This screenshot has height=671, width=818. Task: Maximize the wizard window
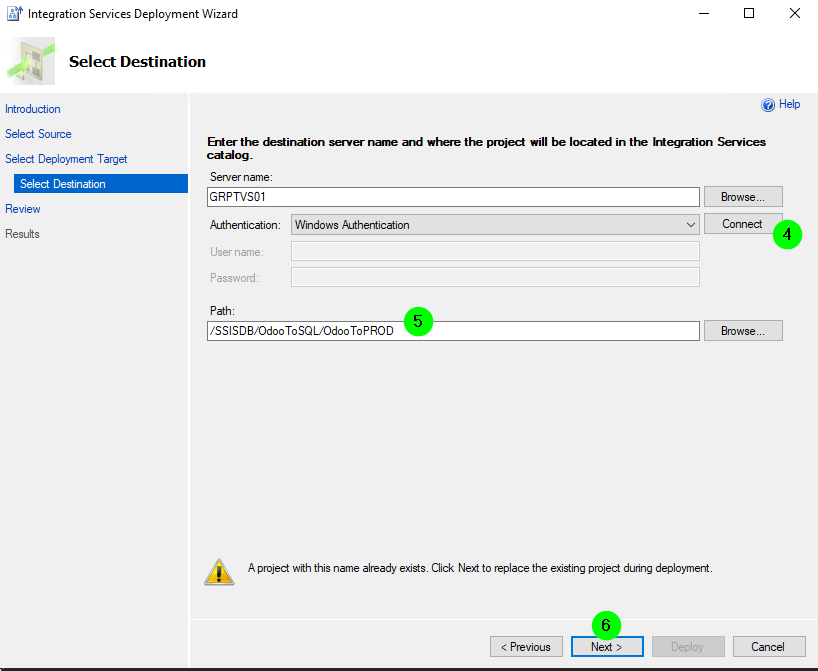click(749, 14)
